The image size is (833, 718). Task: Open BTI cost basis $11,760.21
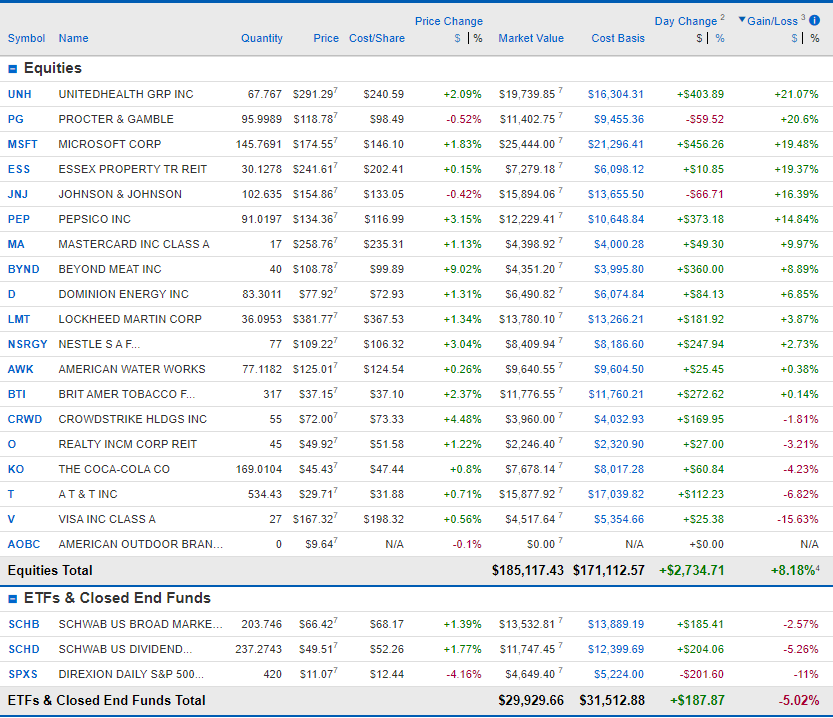point(615,394)
